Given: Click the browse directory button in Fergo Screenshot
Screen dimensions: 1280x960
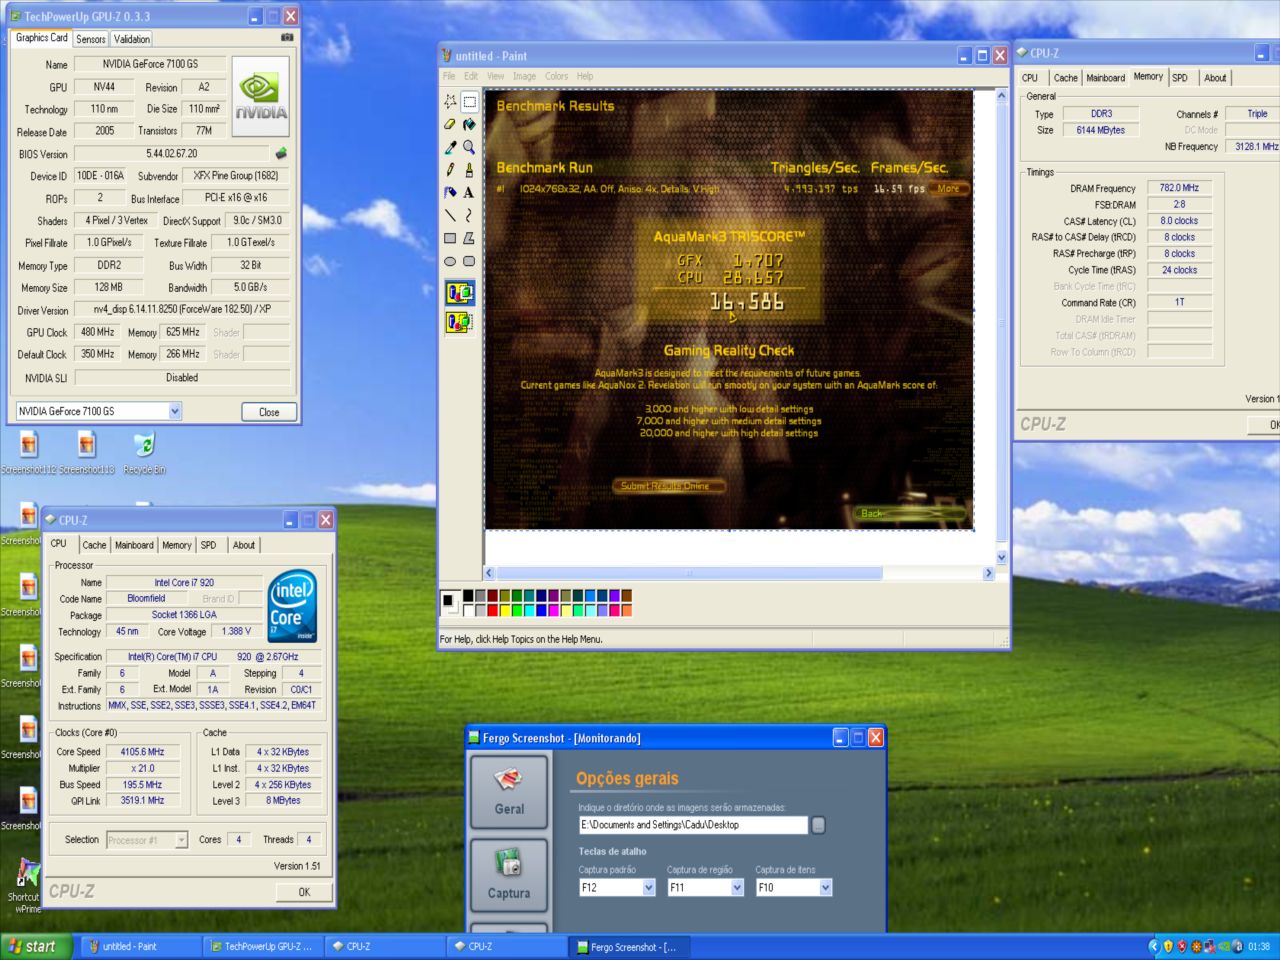Looking at the screenshot, I should [818, 825].
